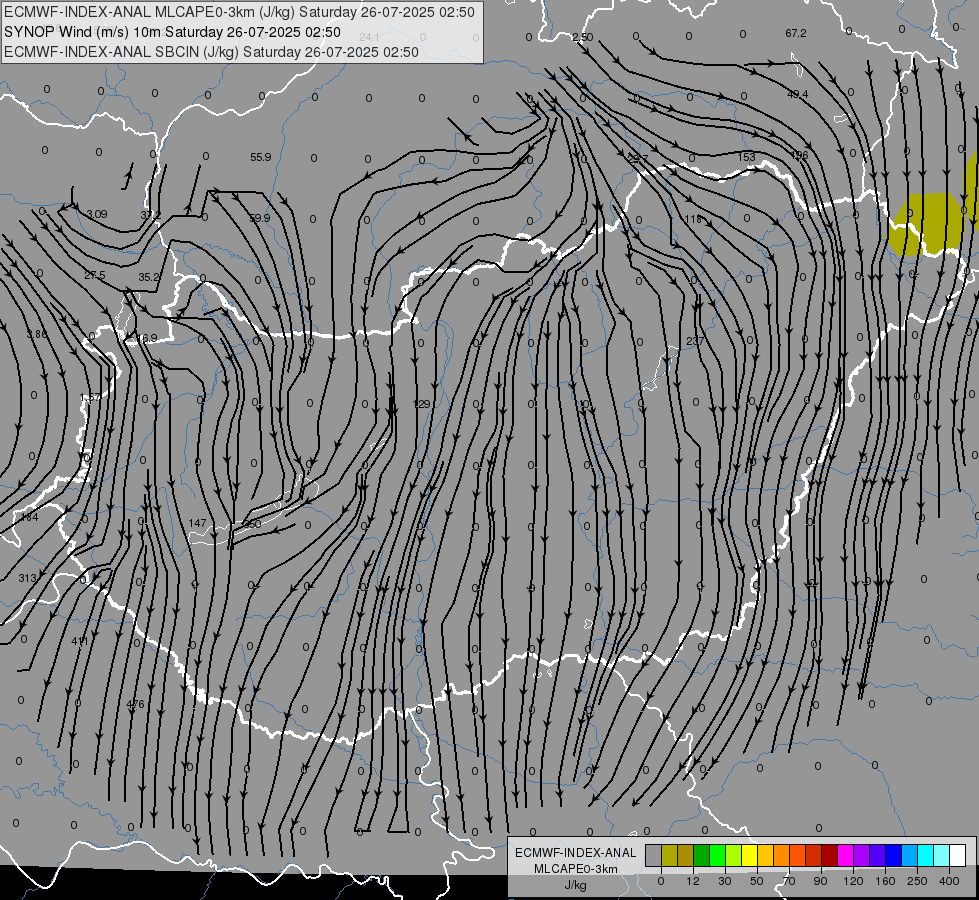The image size is (979, 900).
Task: Click the cyan legend swatch
Action: pyautogui.click(x=926, y=855)
